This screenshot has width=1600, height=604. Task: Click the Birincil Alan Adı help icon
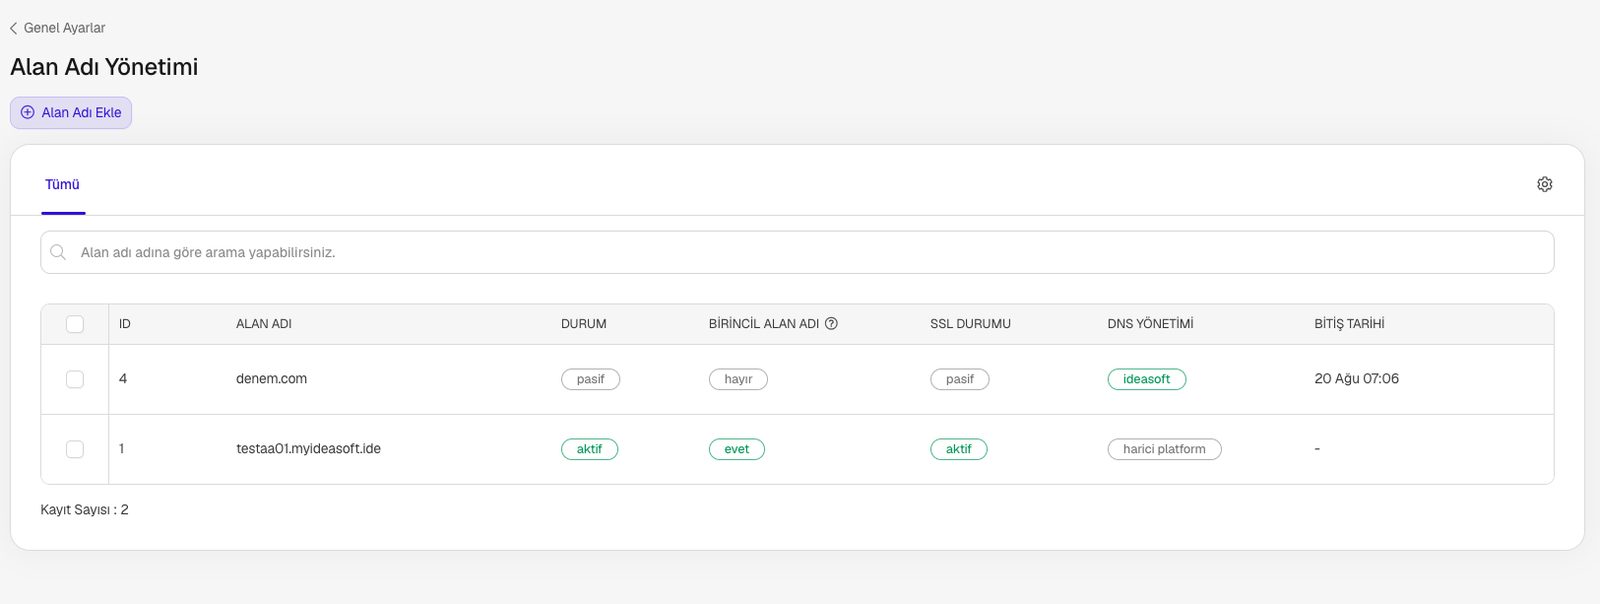coord(831,324)
